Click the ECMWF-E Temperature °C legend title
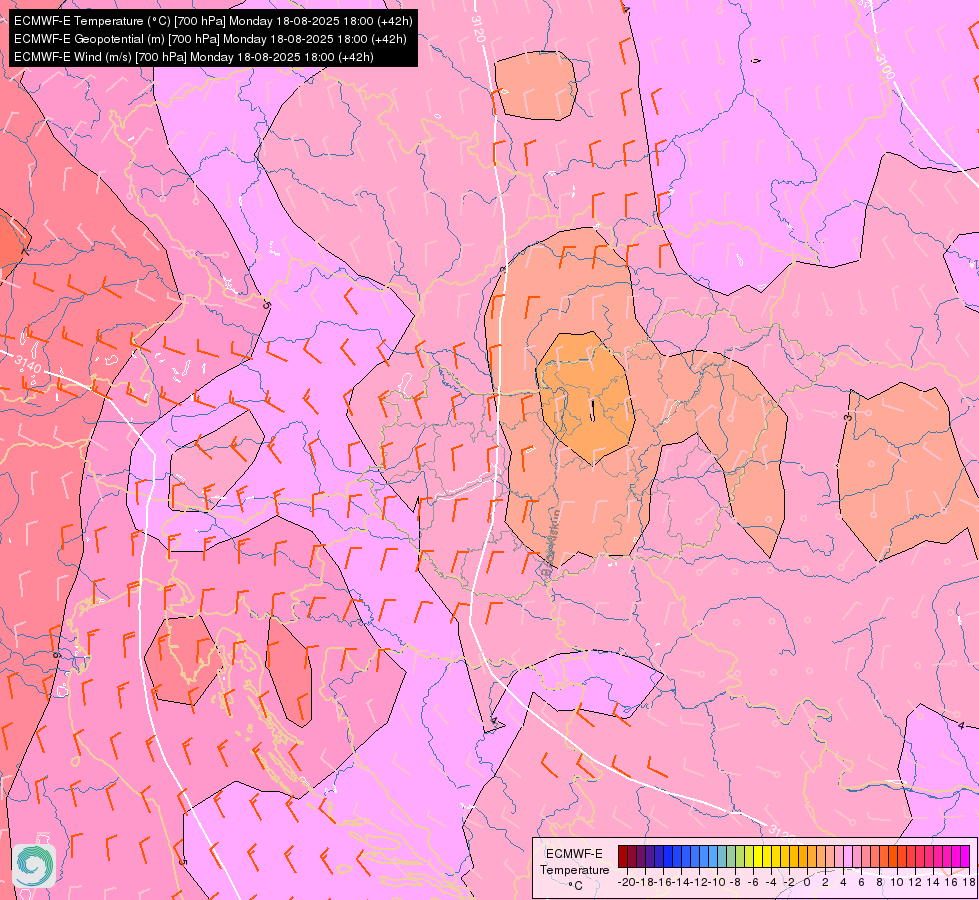979x900 pixels. coord(574,869)
